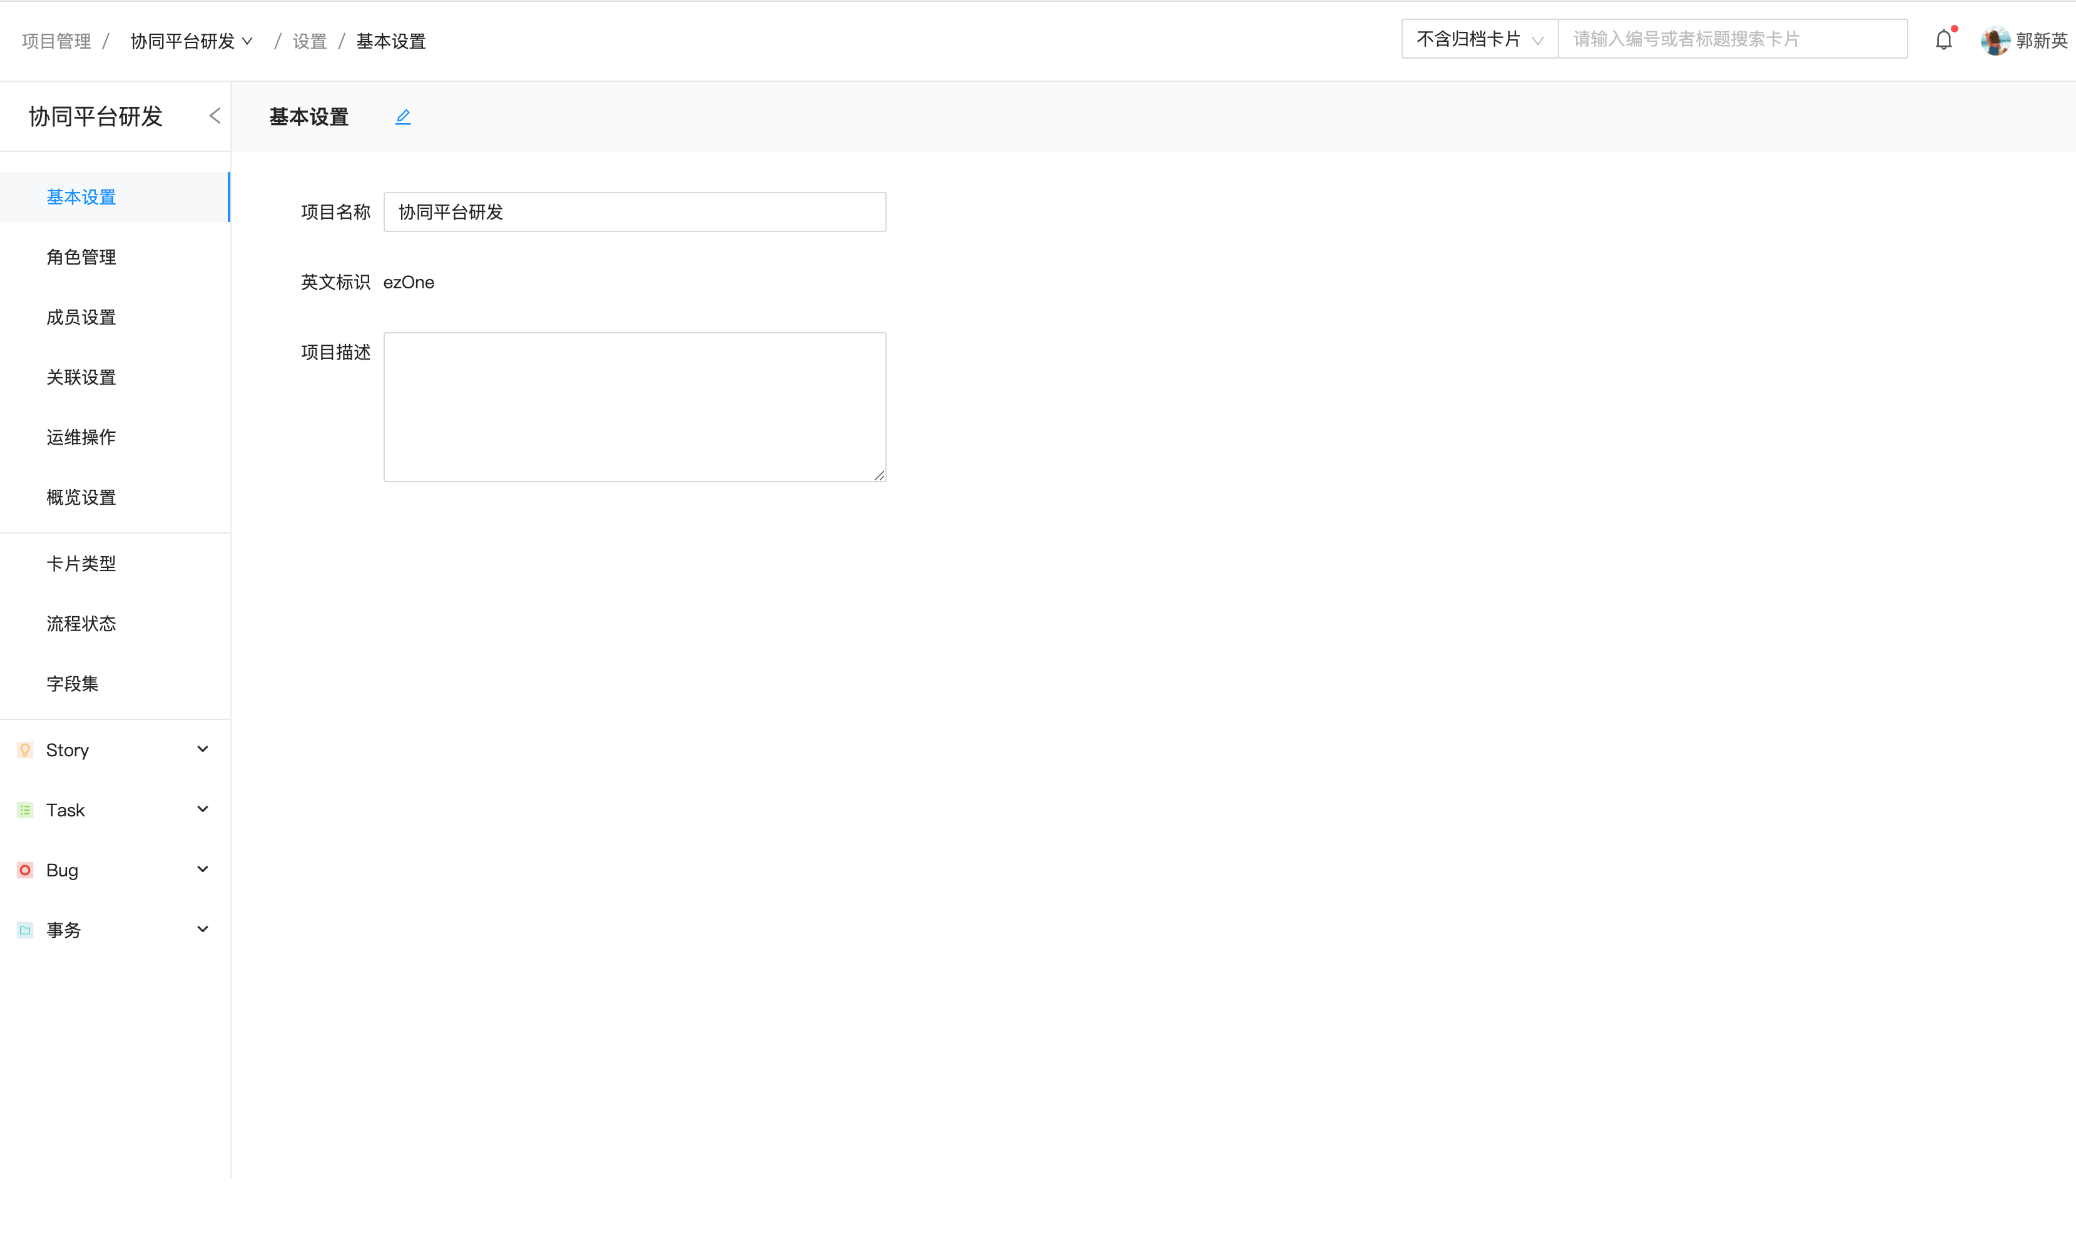
Task: Focus the card search box
Action: click(1731, 39)
